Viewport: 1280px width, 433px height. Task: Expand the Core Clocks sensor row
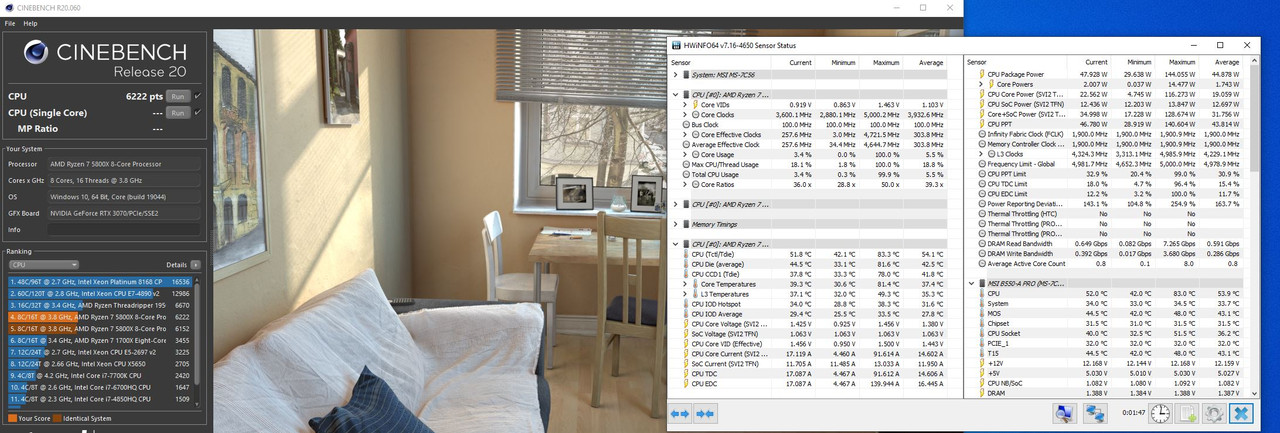[685, 114]
